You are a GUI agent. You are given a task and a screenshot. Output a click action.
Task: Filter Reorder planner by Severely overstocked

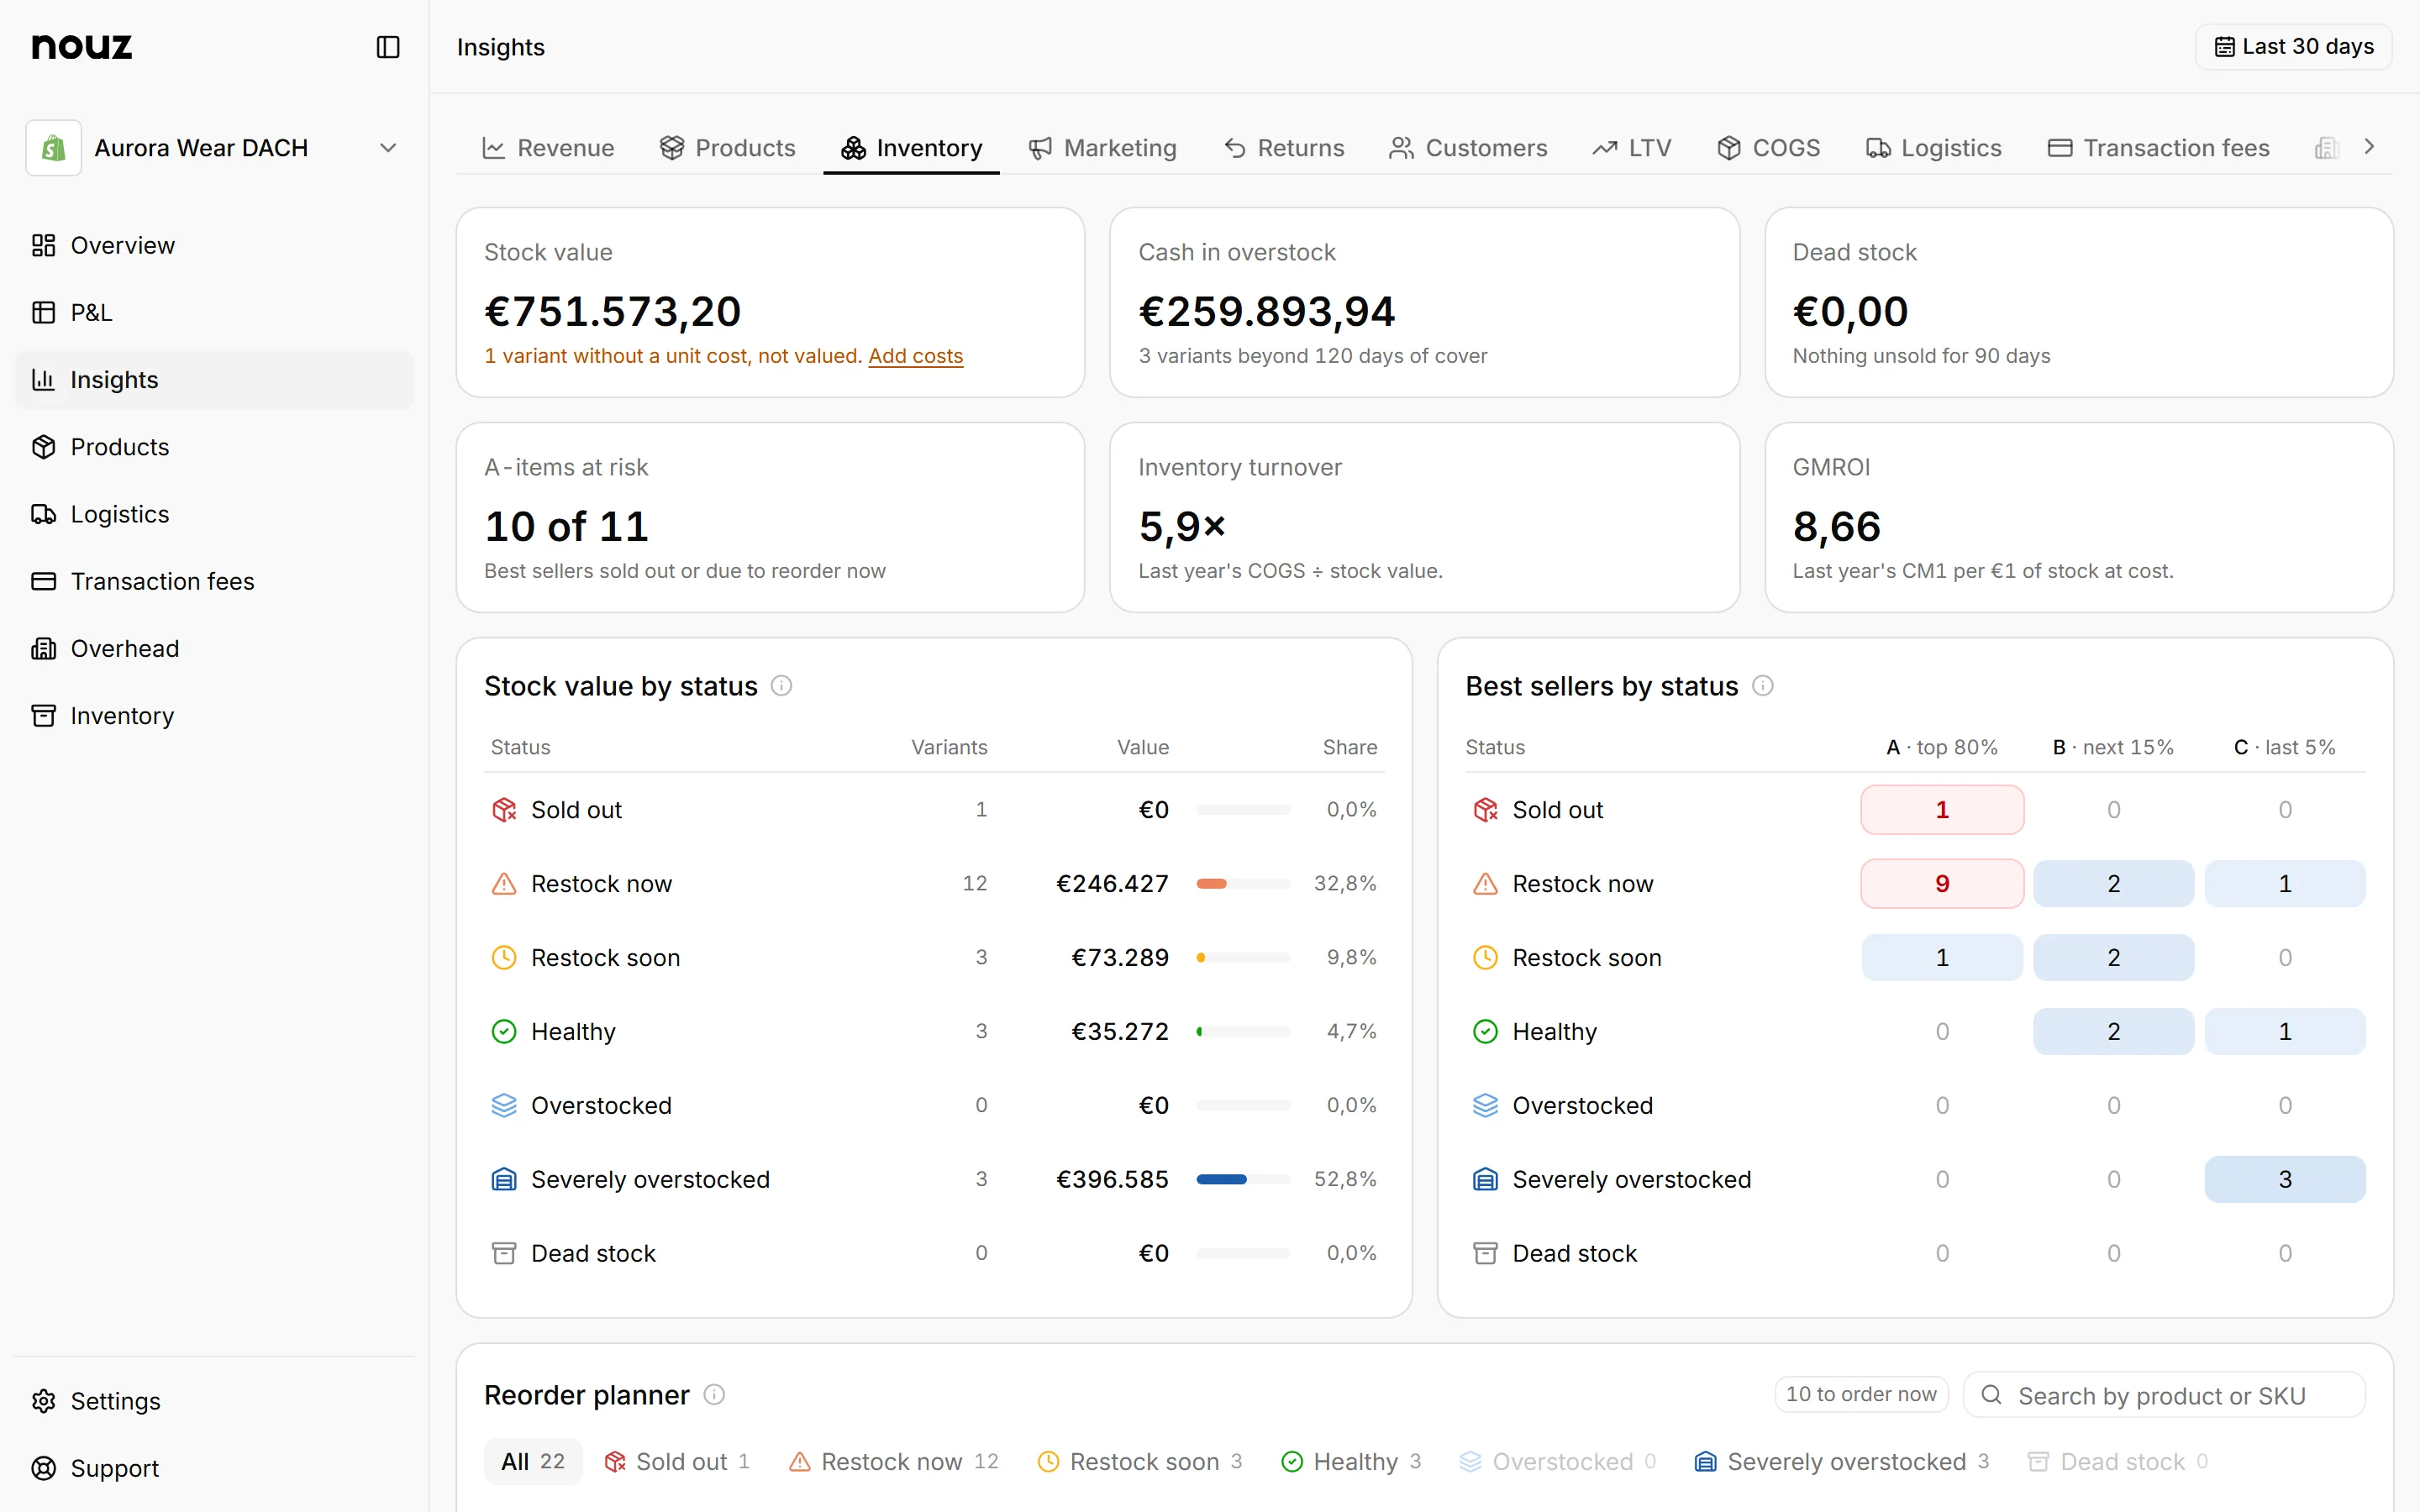[1842, 1462]
